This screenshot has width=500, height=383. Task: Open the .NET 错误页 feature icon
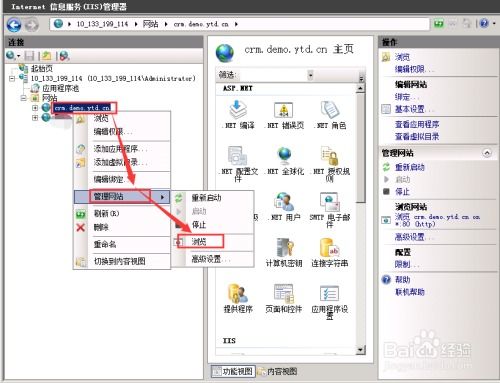point(284,110)
